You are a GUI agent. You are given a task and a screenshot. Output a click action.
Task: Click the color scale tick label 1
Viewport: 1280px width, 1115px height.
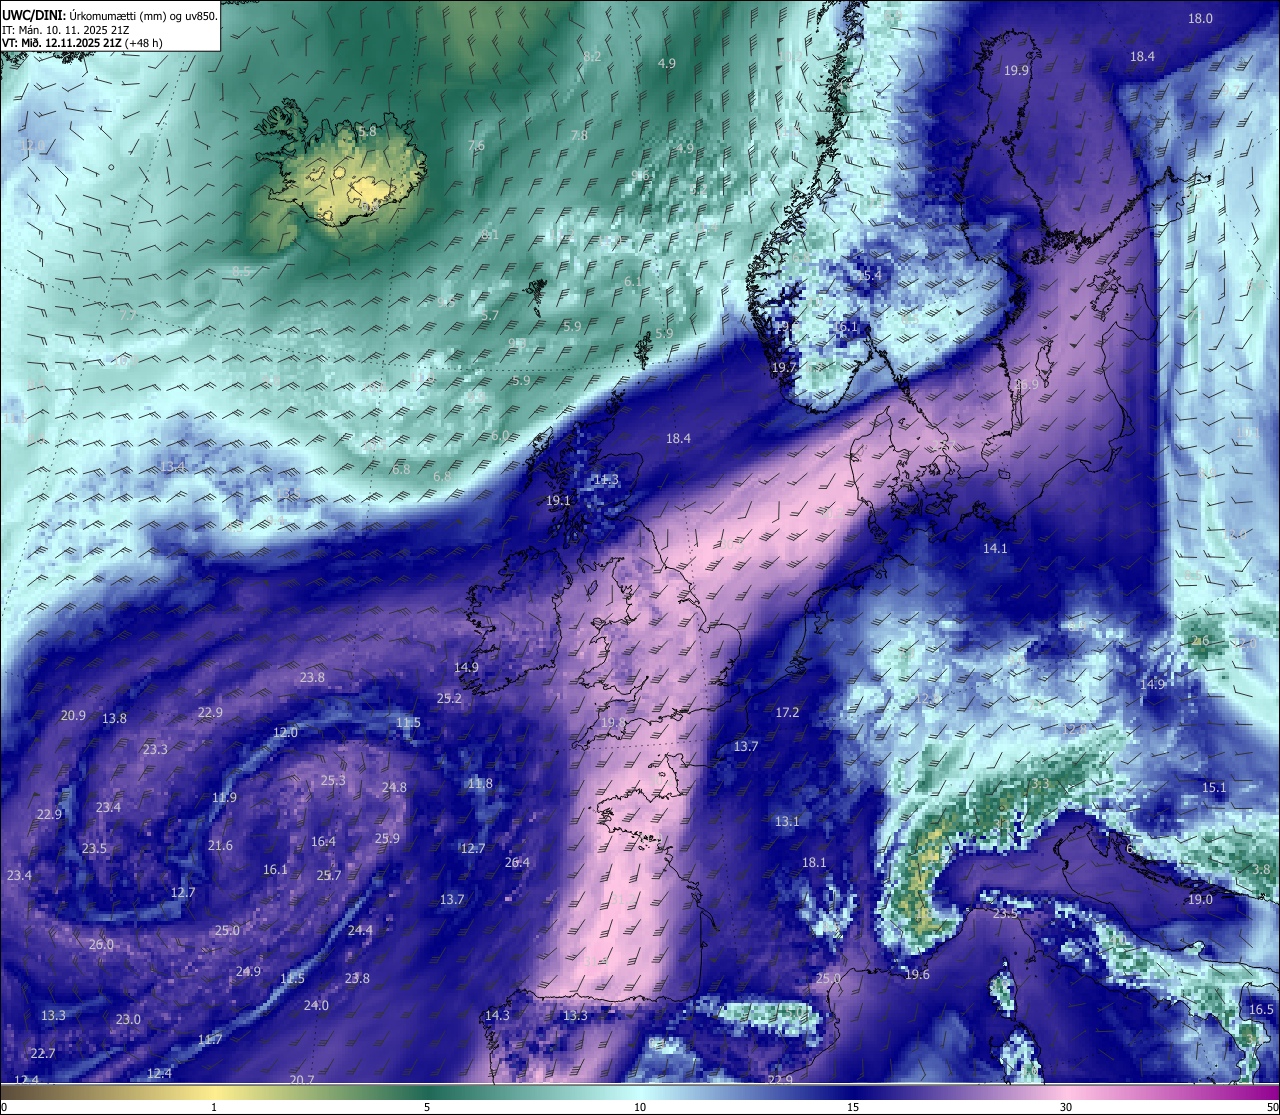[214, 1107]
